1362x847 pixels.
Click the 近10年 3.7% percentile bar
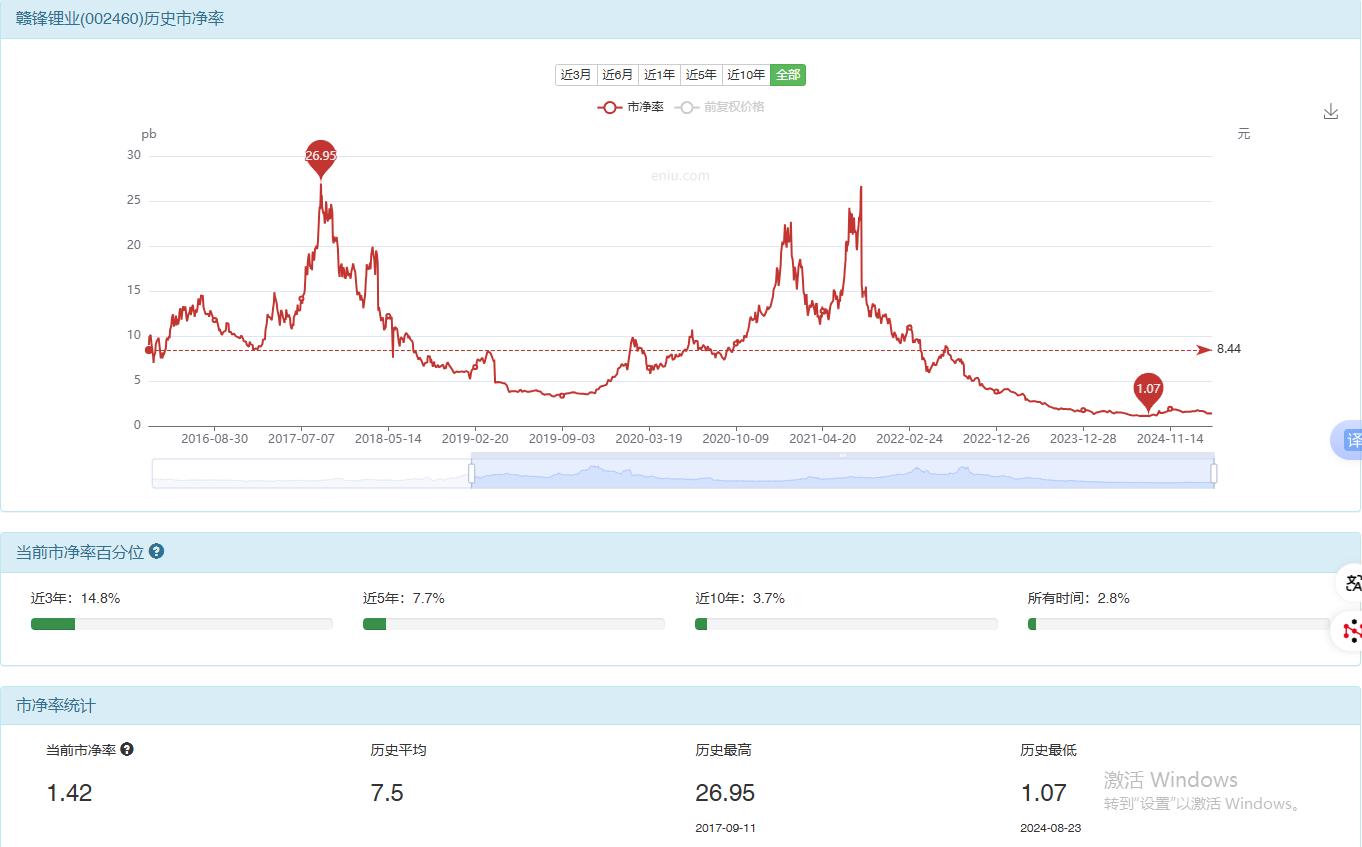pyautogui.click(x=846, y=624)
